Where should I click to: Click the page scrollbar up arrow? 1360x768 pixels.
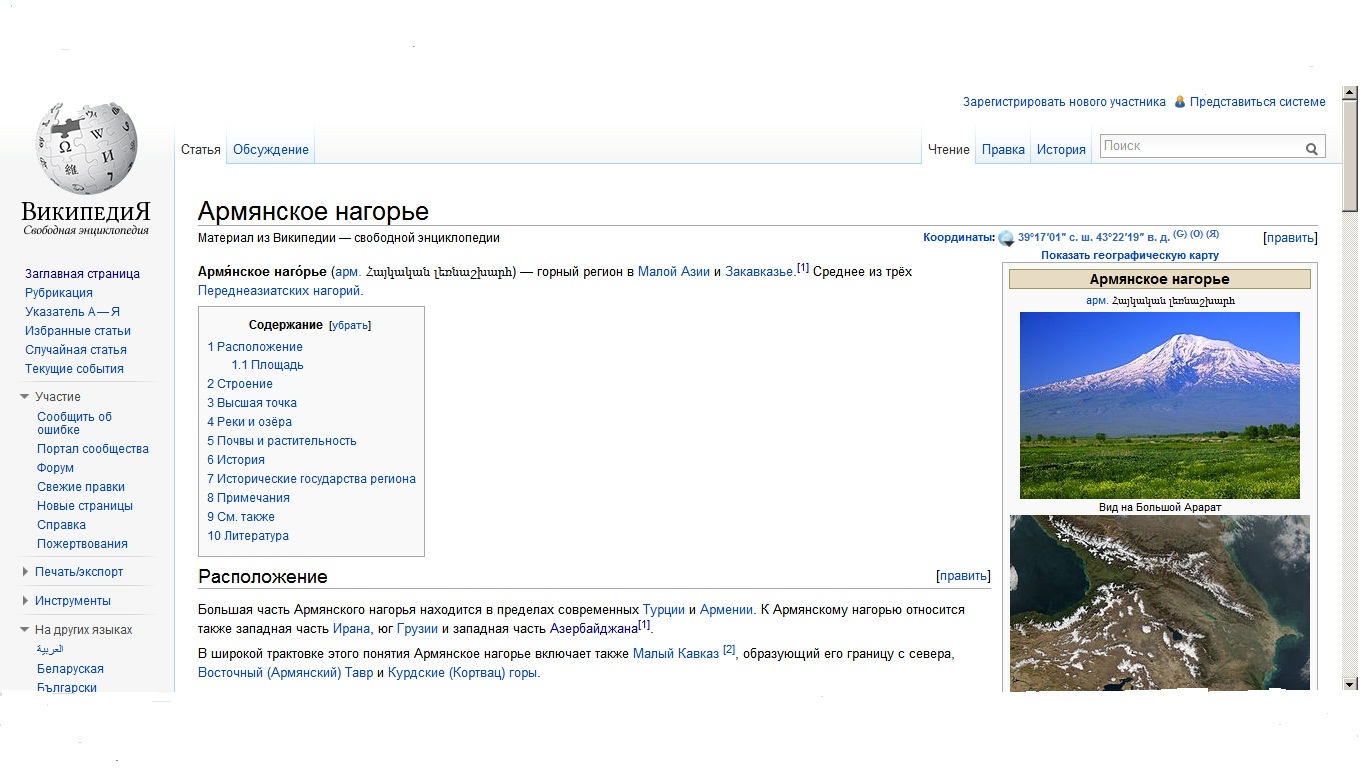1350,94
